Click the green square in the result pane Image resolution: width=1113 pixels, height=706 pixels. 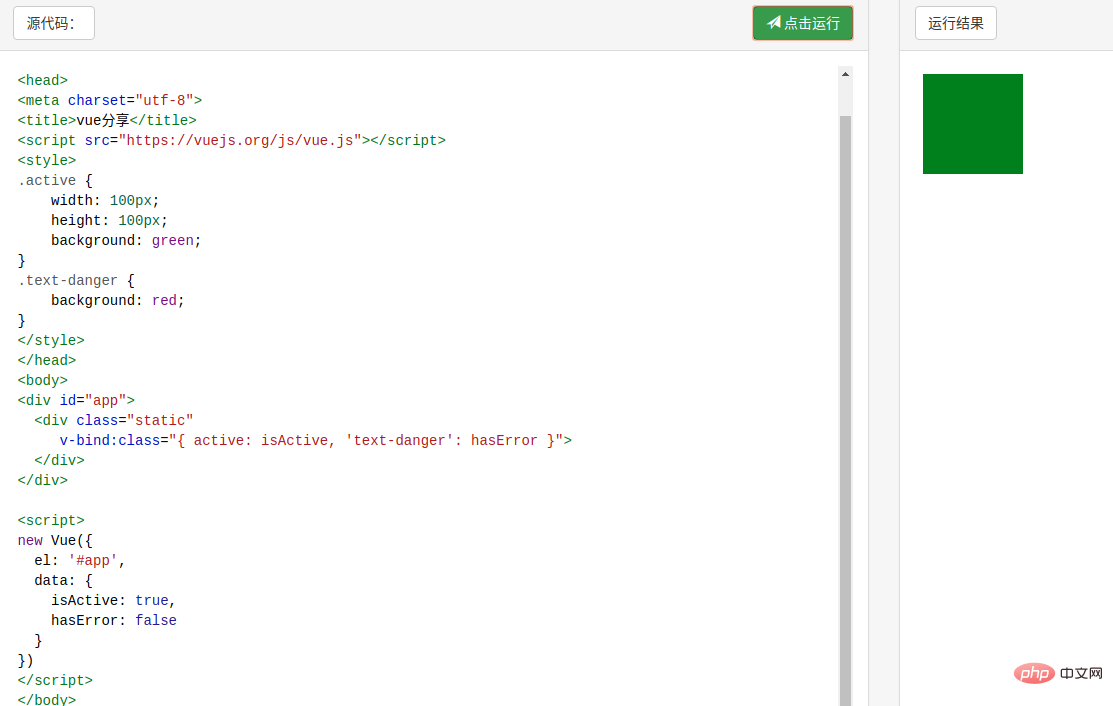pyautogui.click(x=972, y=124)
